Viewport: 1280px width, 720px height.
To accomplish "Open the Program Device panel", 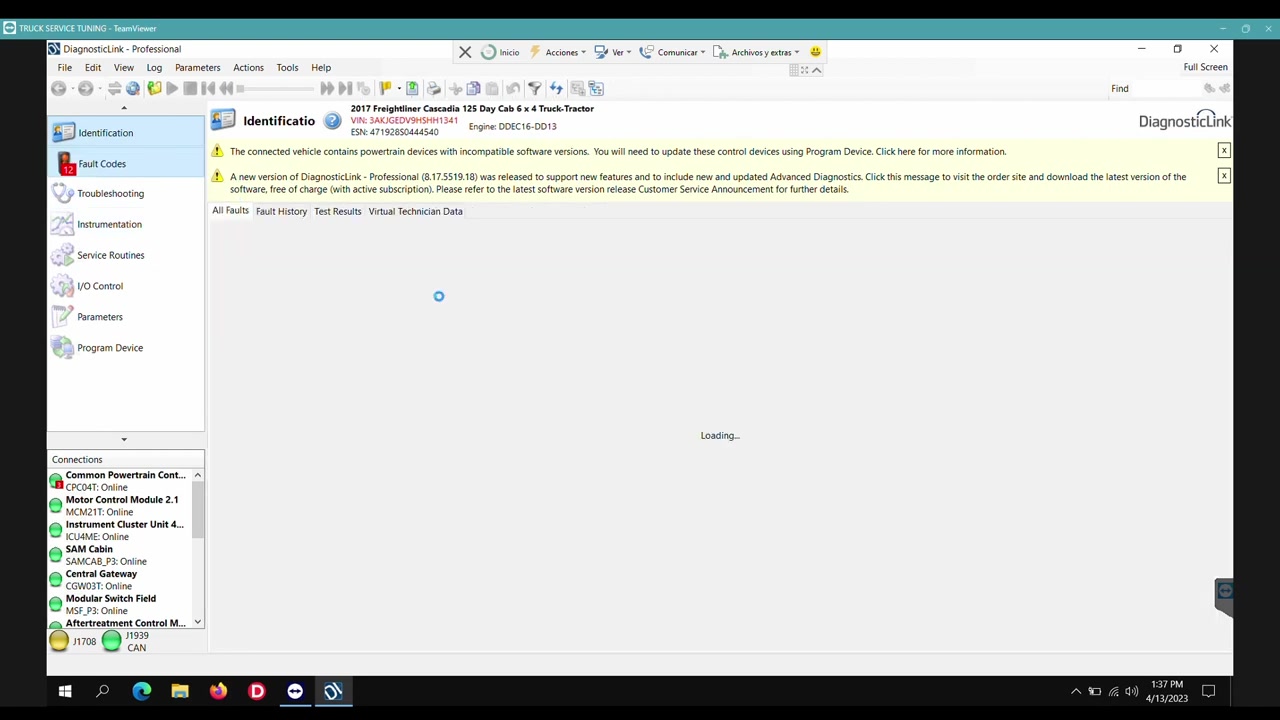I will click(125, 348).
